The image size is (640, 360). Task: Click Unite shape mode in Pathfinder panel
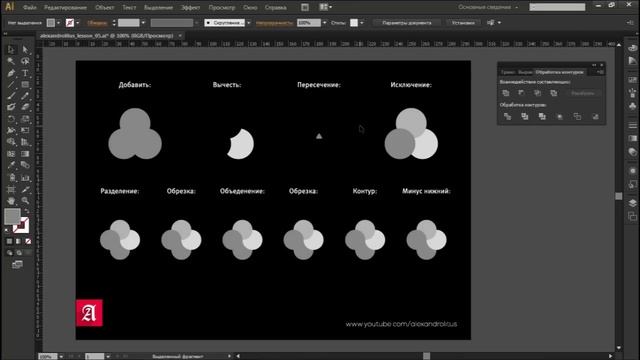click(x=506, y=93)
